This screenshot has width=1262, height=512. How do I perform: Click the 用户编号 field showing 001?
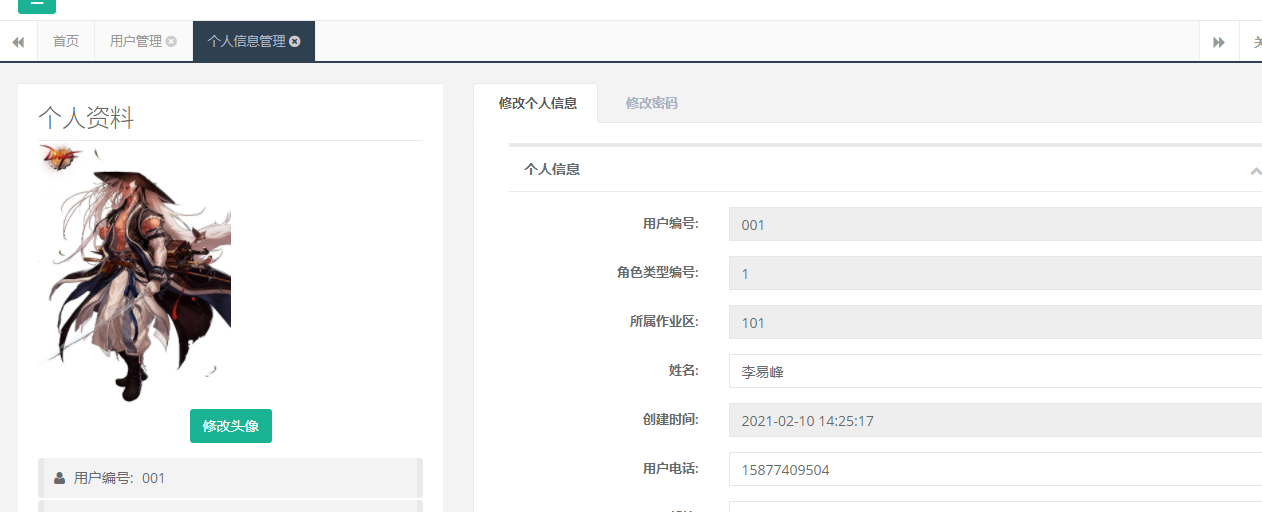tap(995, 224)
